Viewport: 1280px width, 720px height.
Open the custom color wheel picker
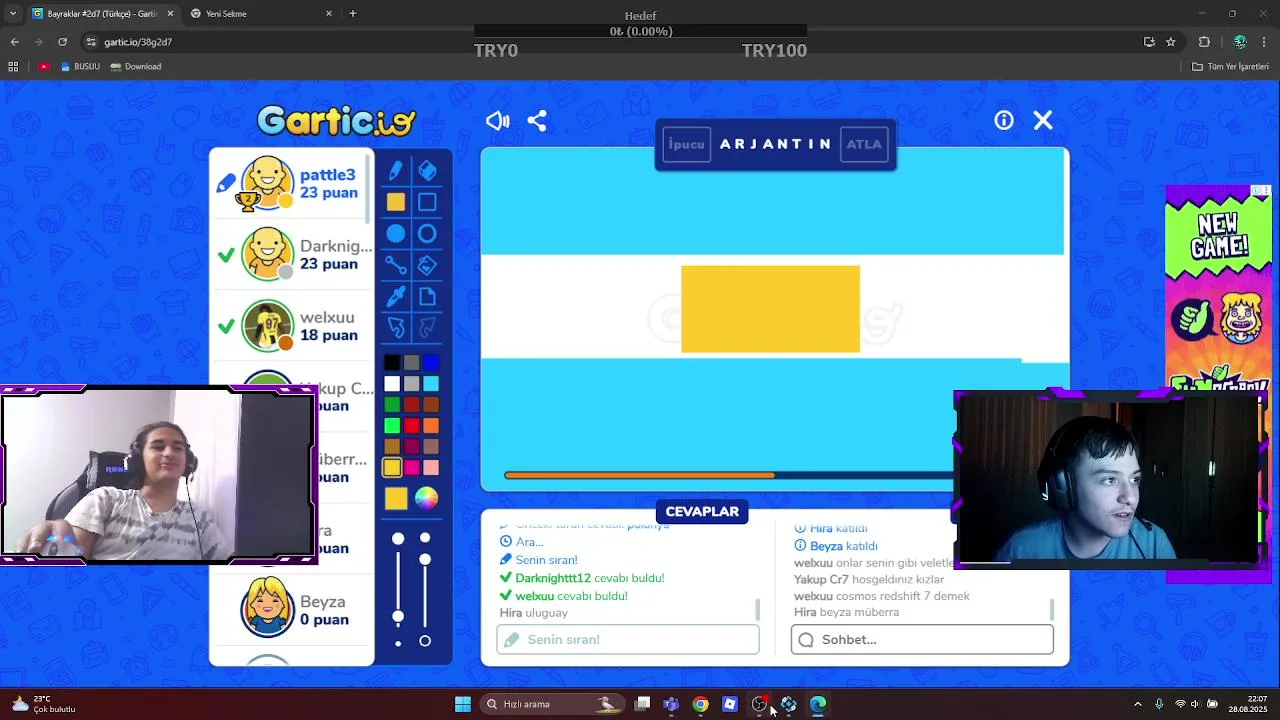point(427,498)
